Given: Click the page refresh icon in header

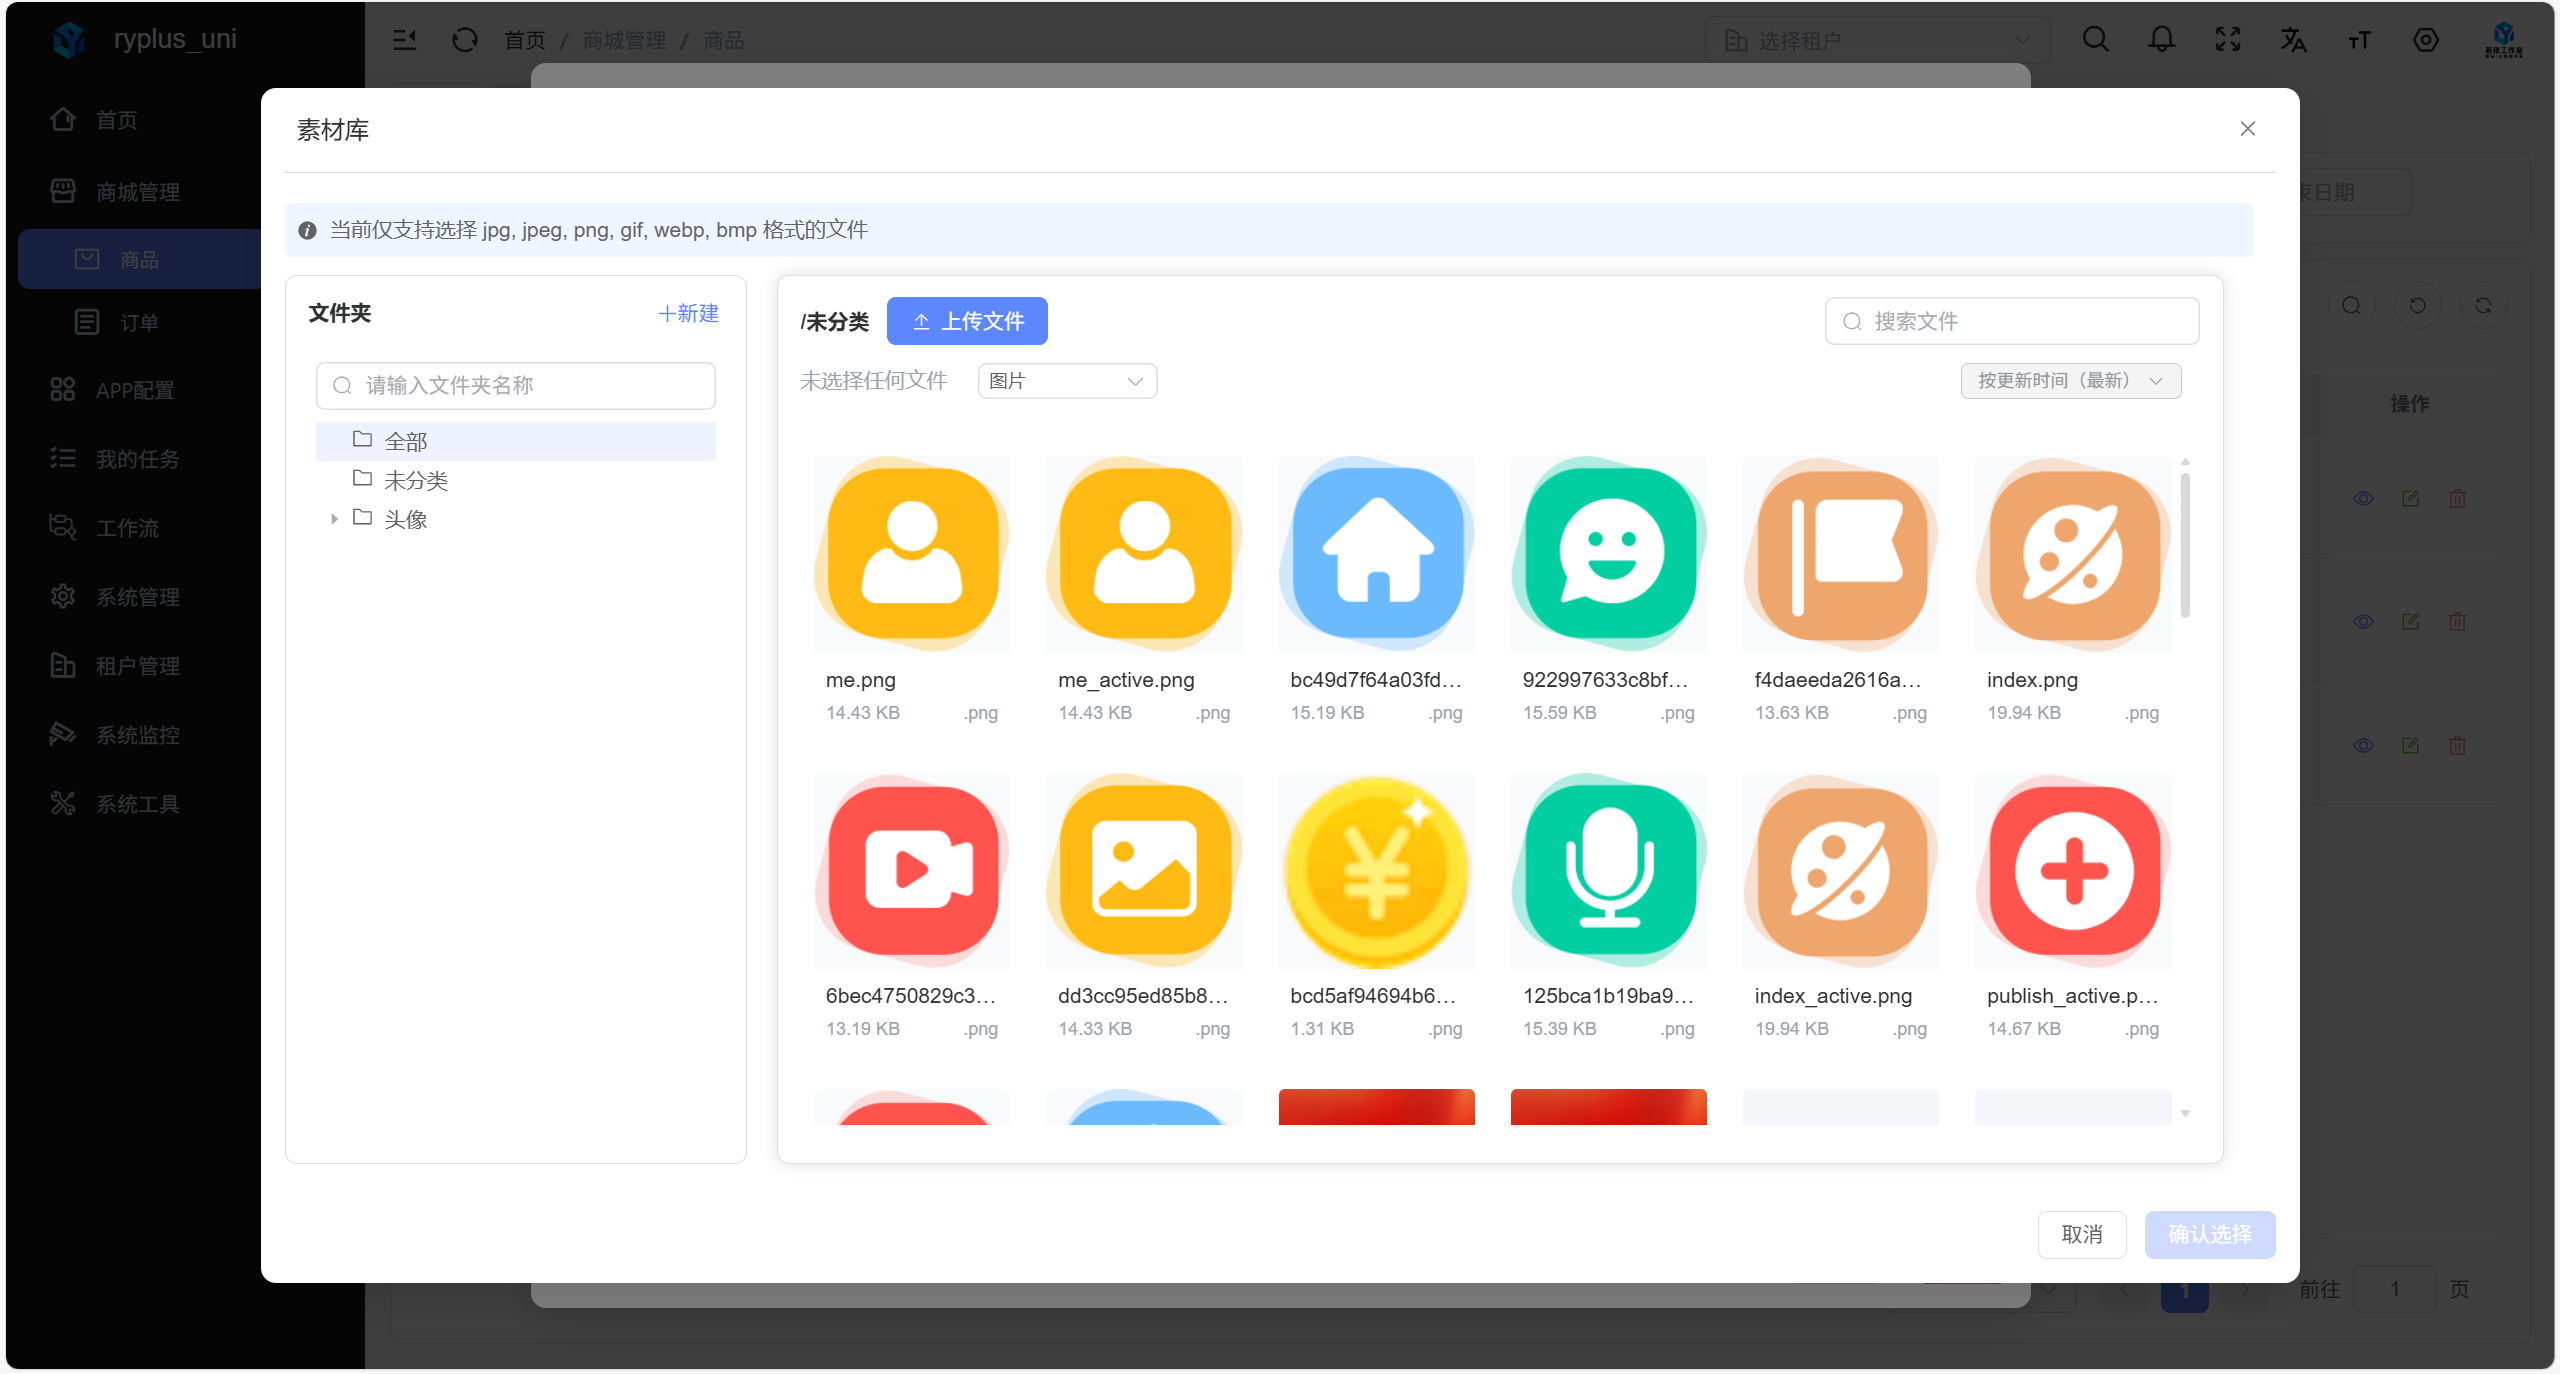Looking at the screenshot, I should [x=465, y=40].
